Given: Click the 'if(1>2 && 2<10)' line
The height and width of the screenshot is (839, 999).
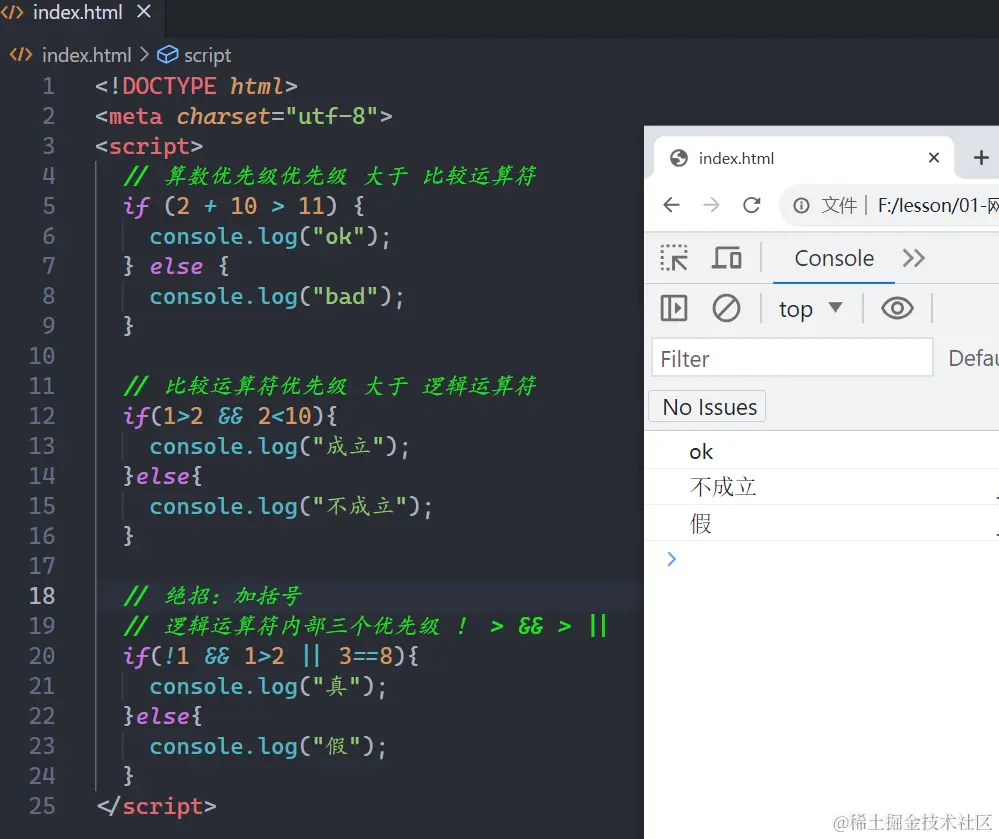Looking at the screenshot, I should coord(229,416).
